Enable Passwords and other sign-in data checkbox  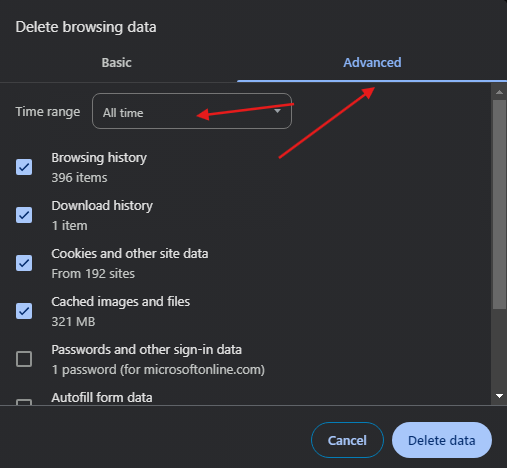tap(24, 359)
